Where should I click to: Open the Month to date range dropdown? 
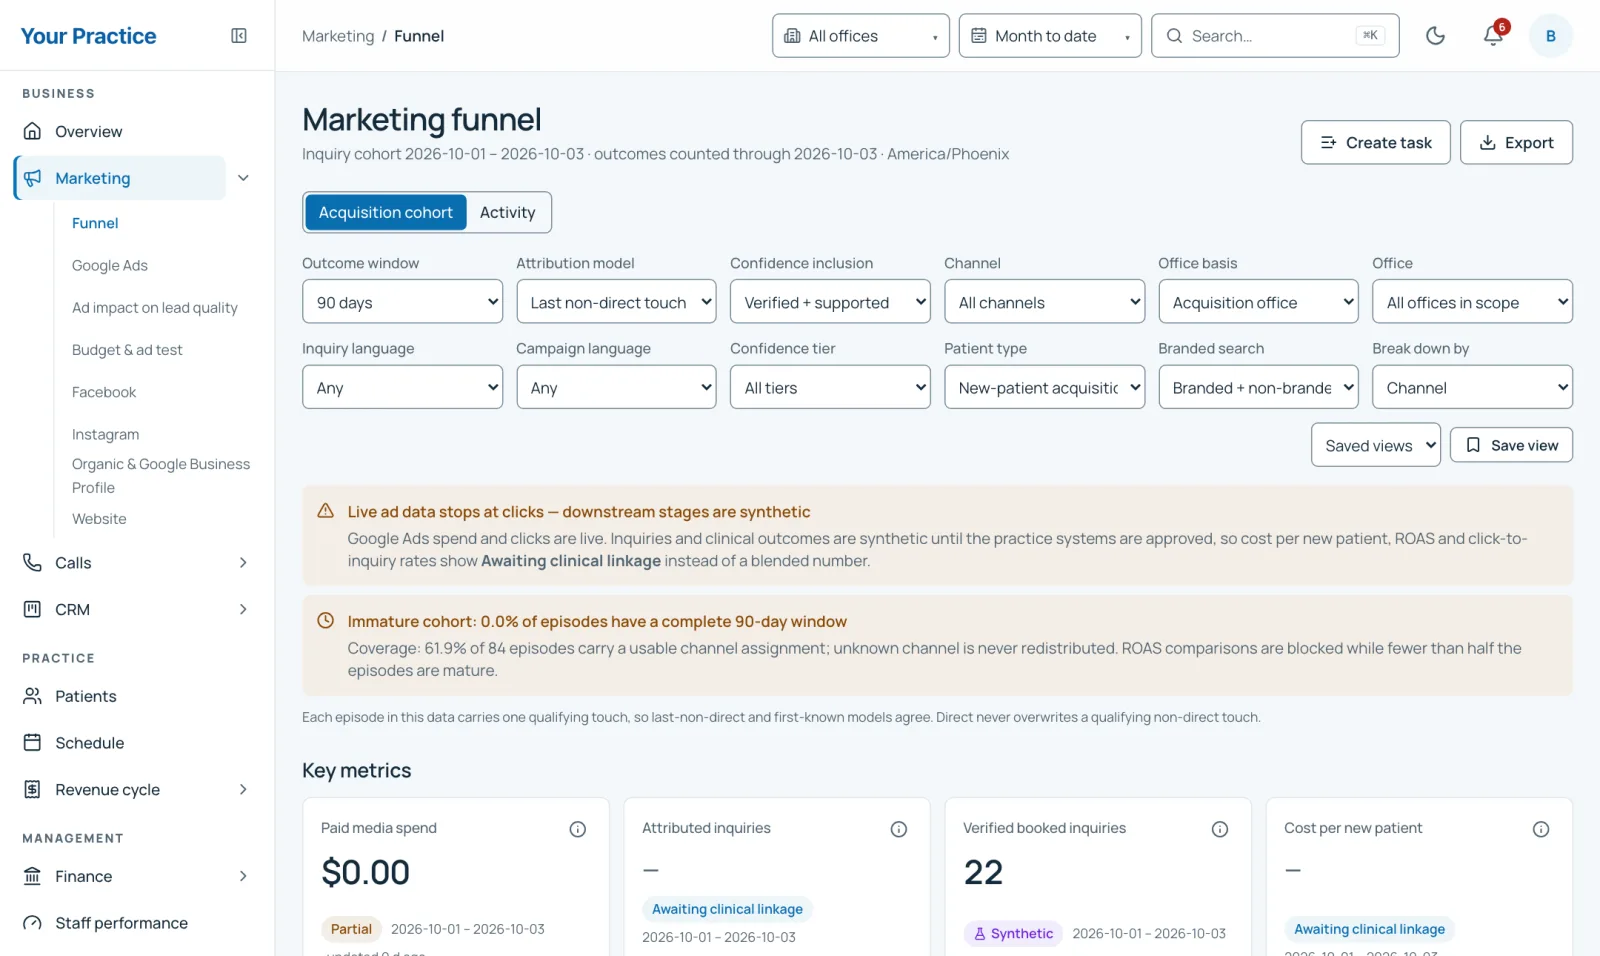coord(1050,36)
